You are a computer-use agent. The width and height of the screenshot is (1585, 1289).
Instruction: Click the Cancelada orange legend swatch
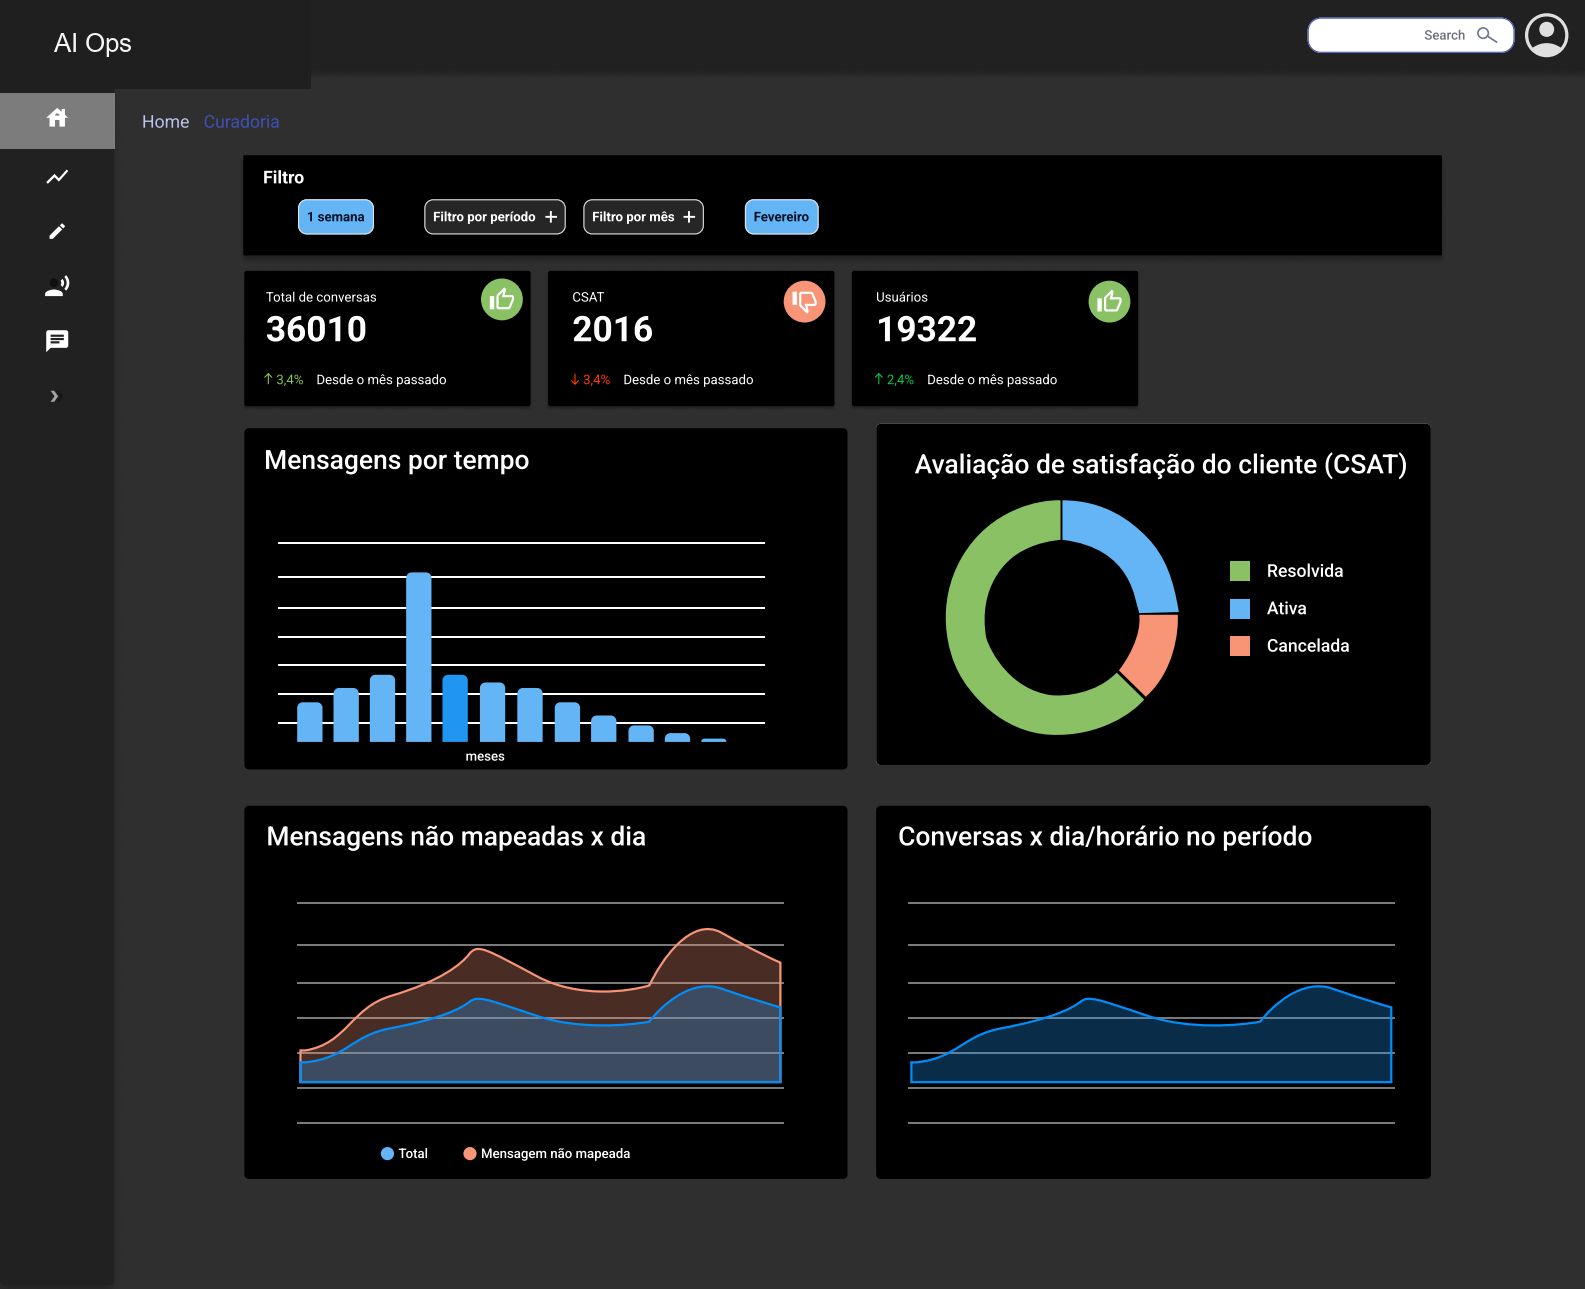pos(1240,646)
